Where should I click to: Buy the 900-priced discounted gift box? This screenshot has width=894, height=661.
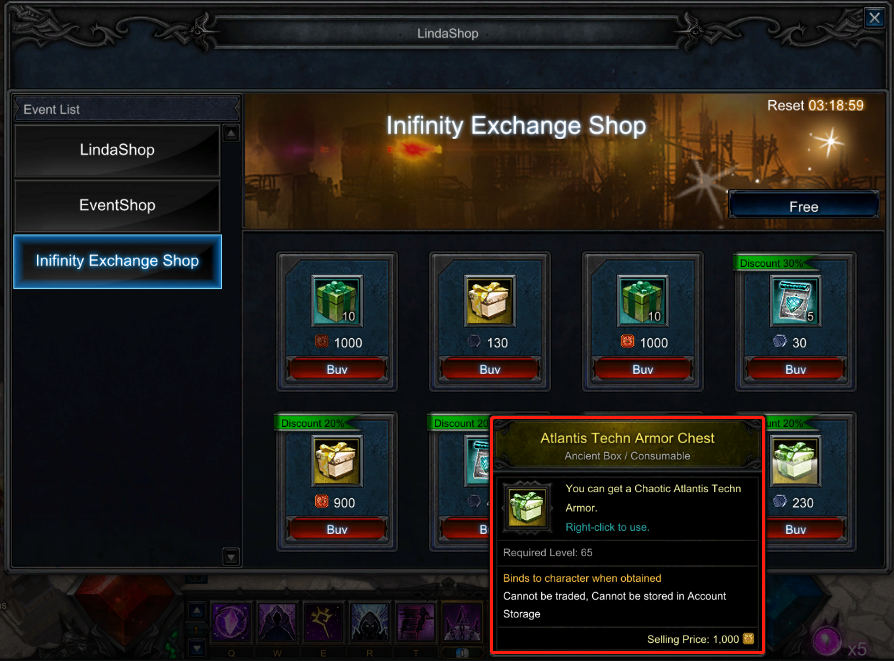336,529
